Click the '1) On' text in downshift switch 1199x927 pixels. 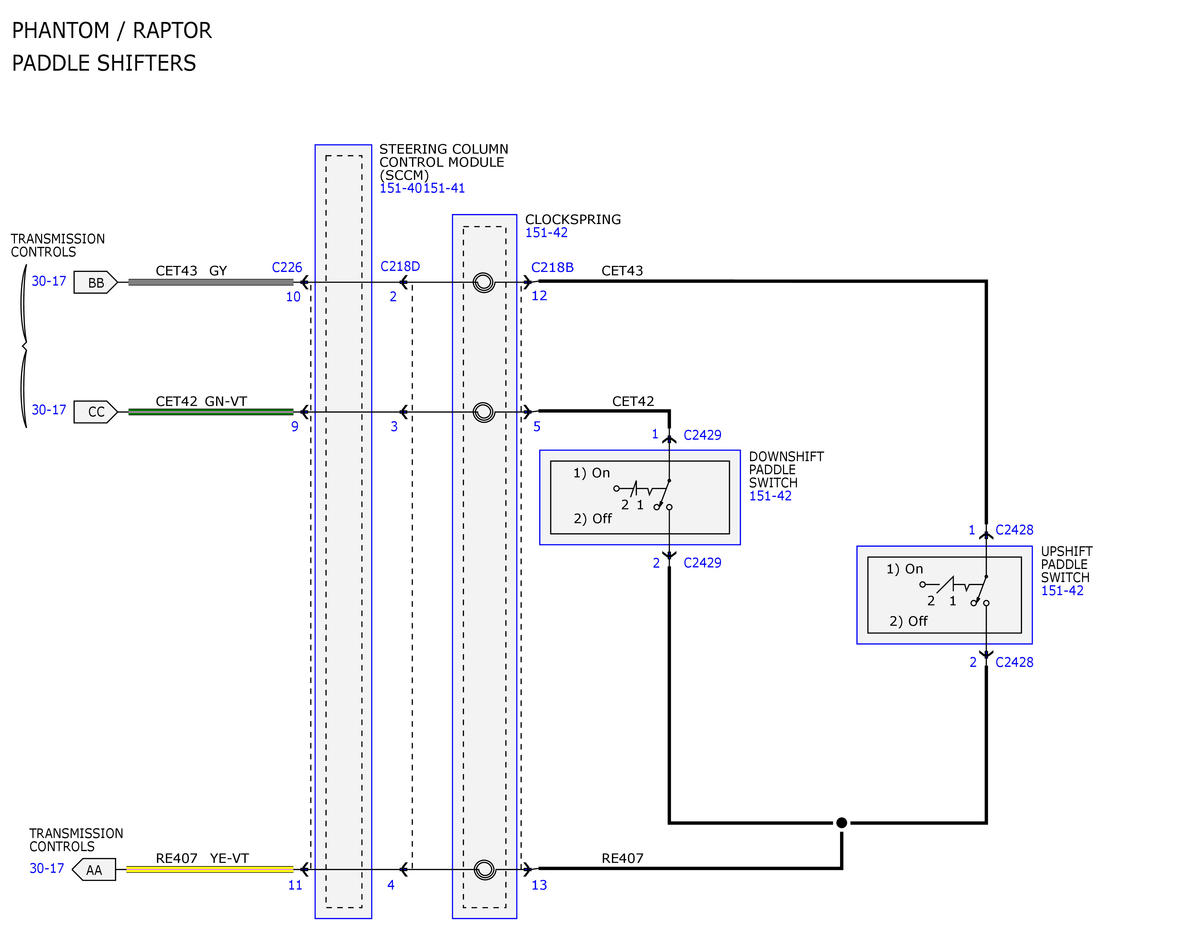click(592, 473)
